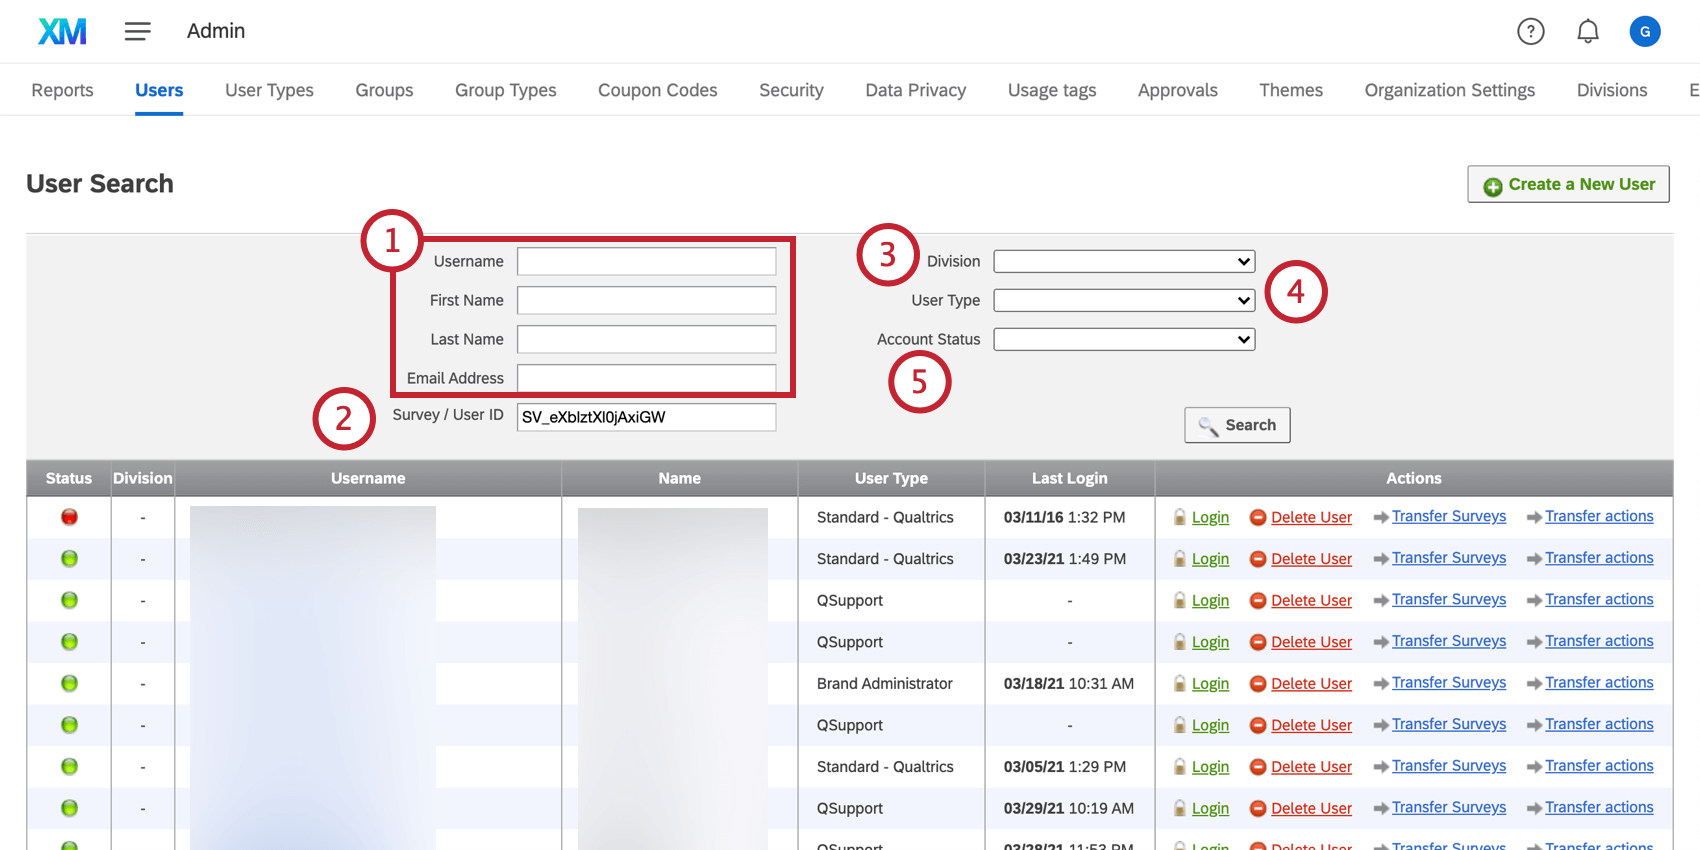Image resolution: width=1700 pixels, height=850 pixels.
Task: Click Transfer Surveys for the Brand Administrator row
Action: pyautogui.click(x=1448, y=683)
